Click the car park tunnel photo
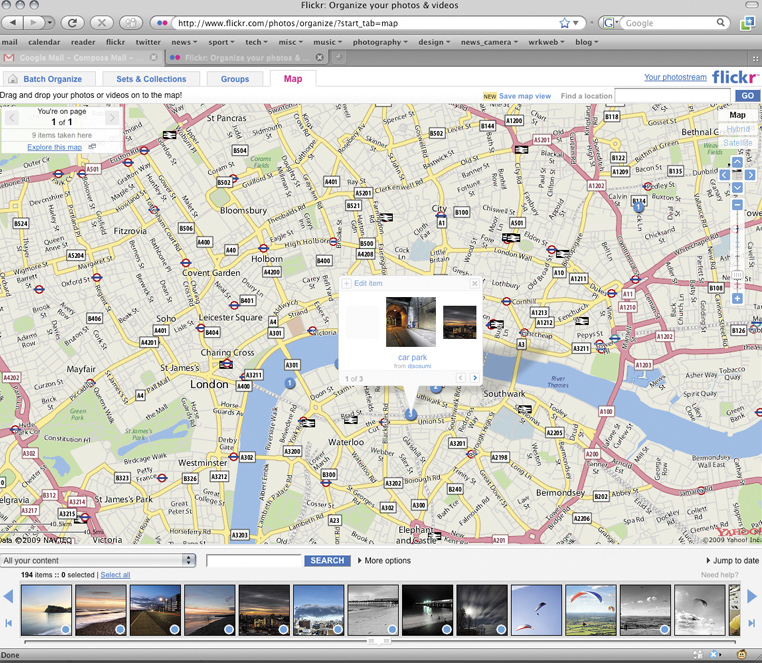Screen dimensions: 762x663 (411, 322)
